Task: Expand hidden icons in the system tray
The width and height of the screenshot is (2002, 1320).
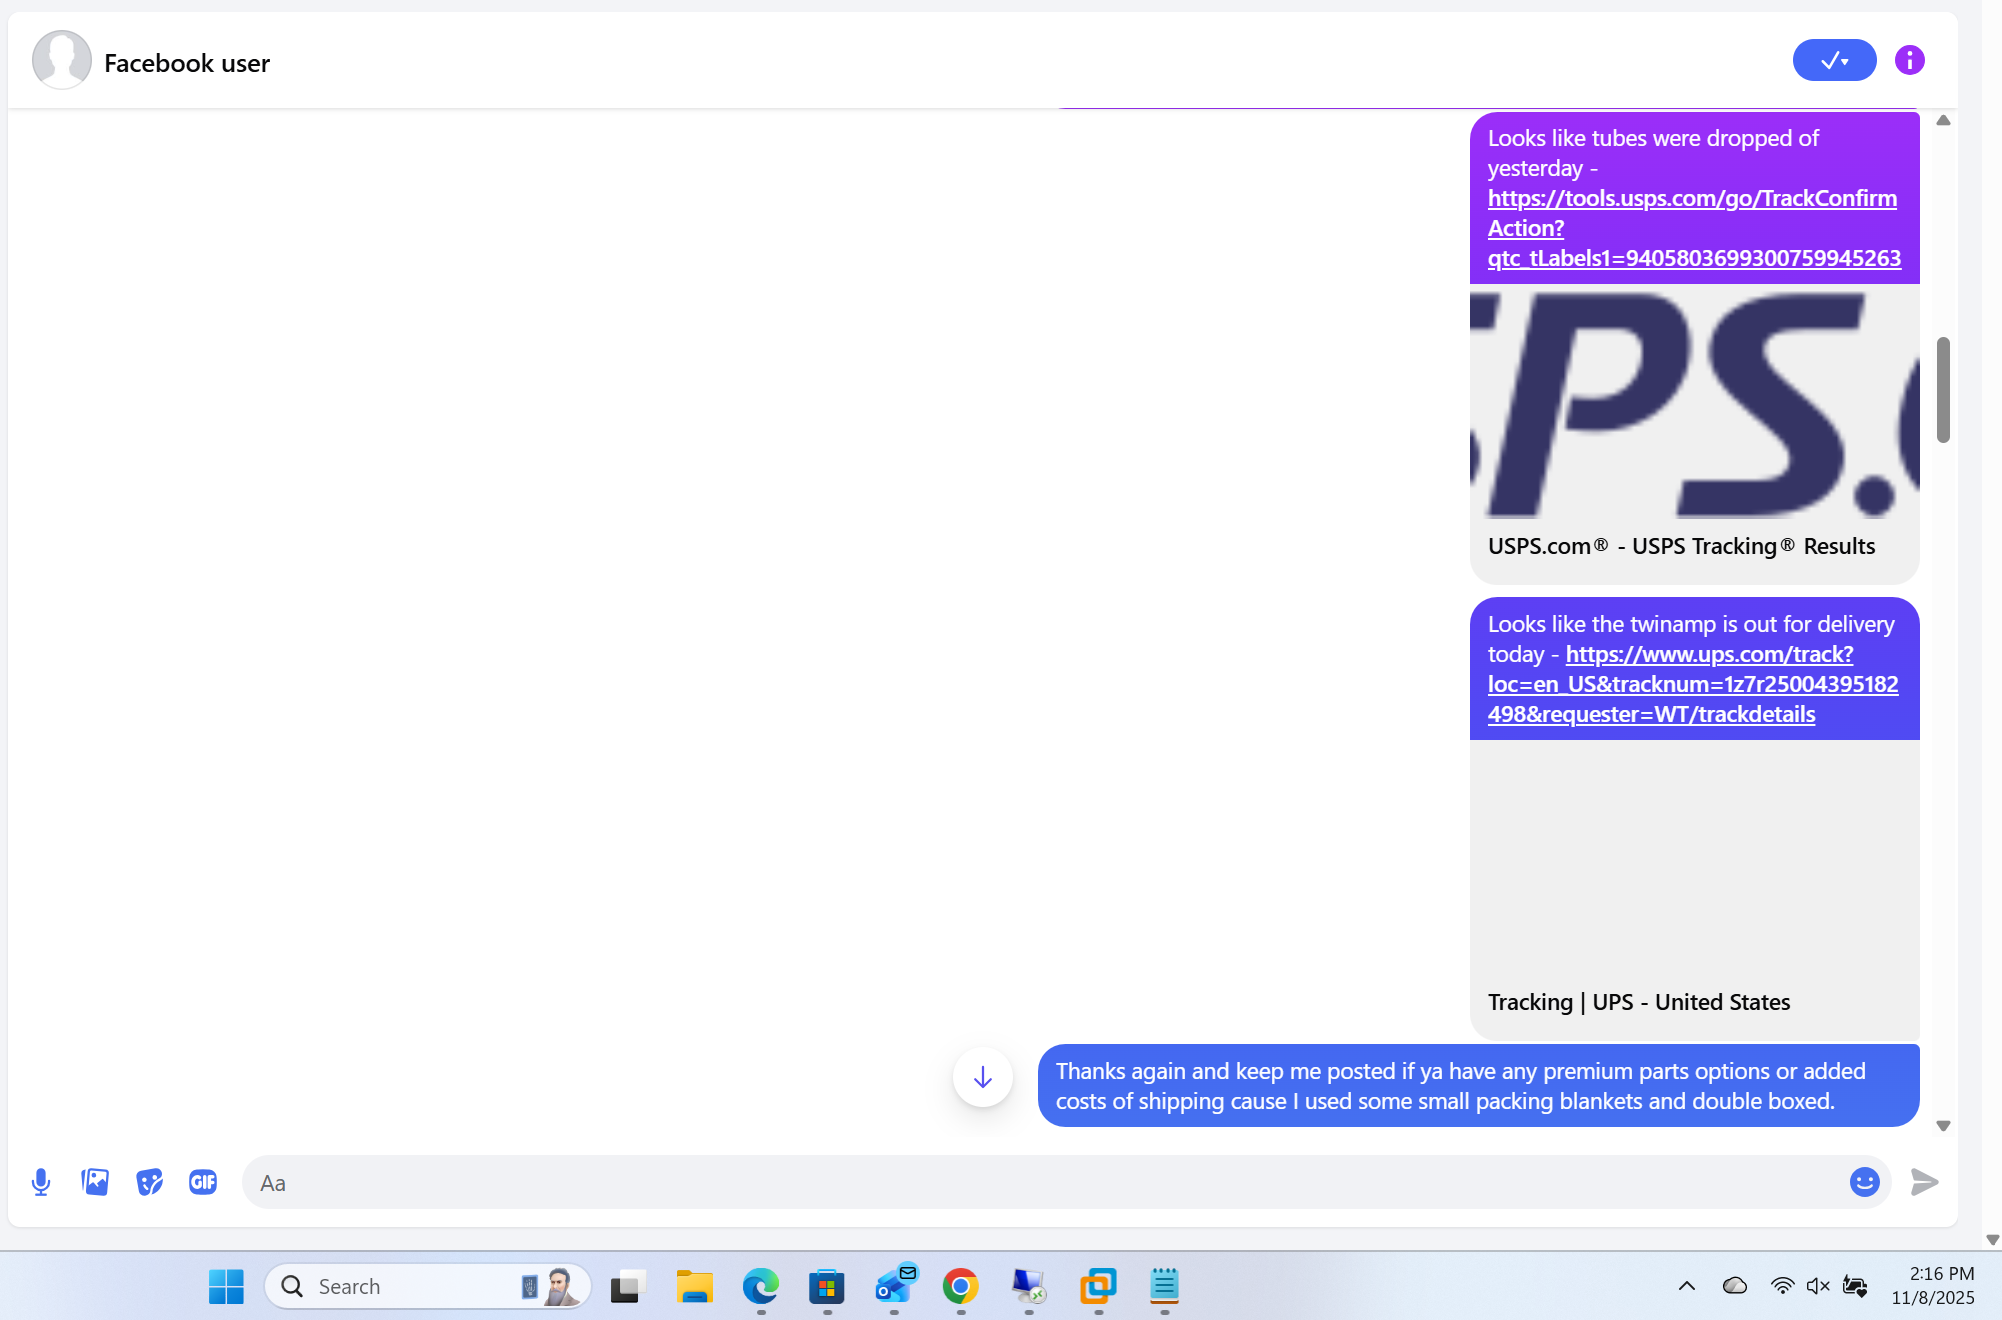Action: (1687, 1287)
